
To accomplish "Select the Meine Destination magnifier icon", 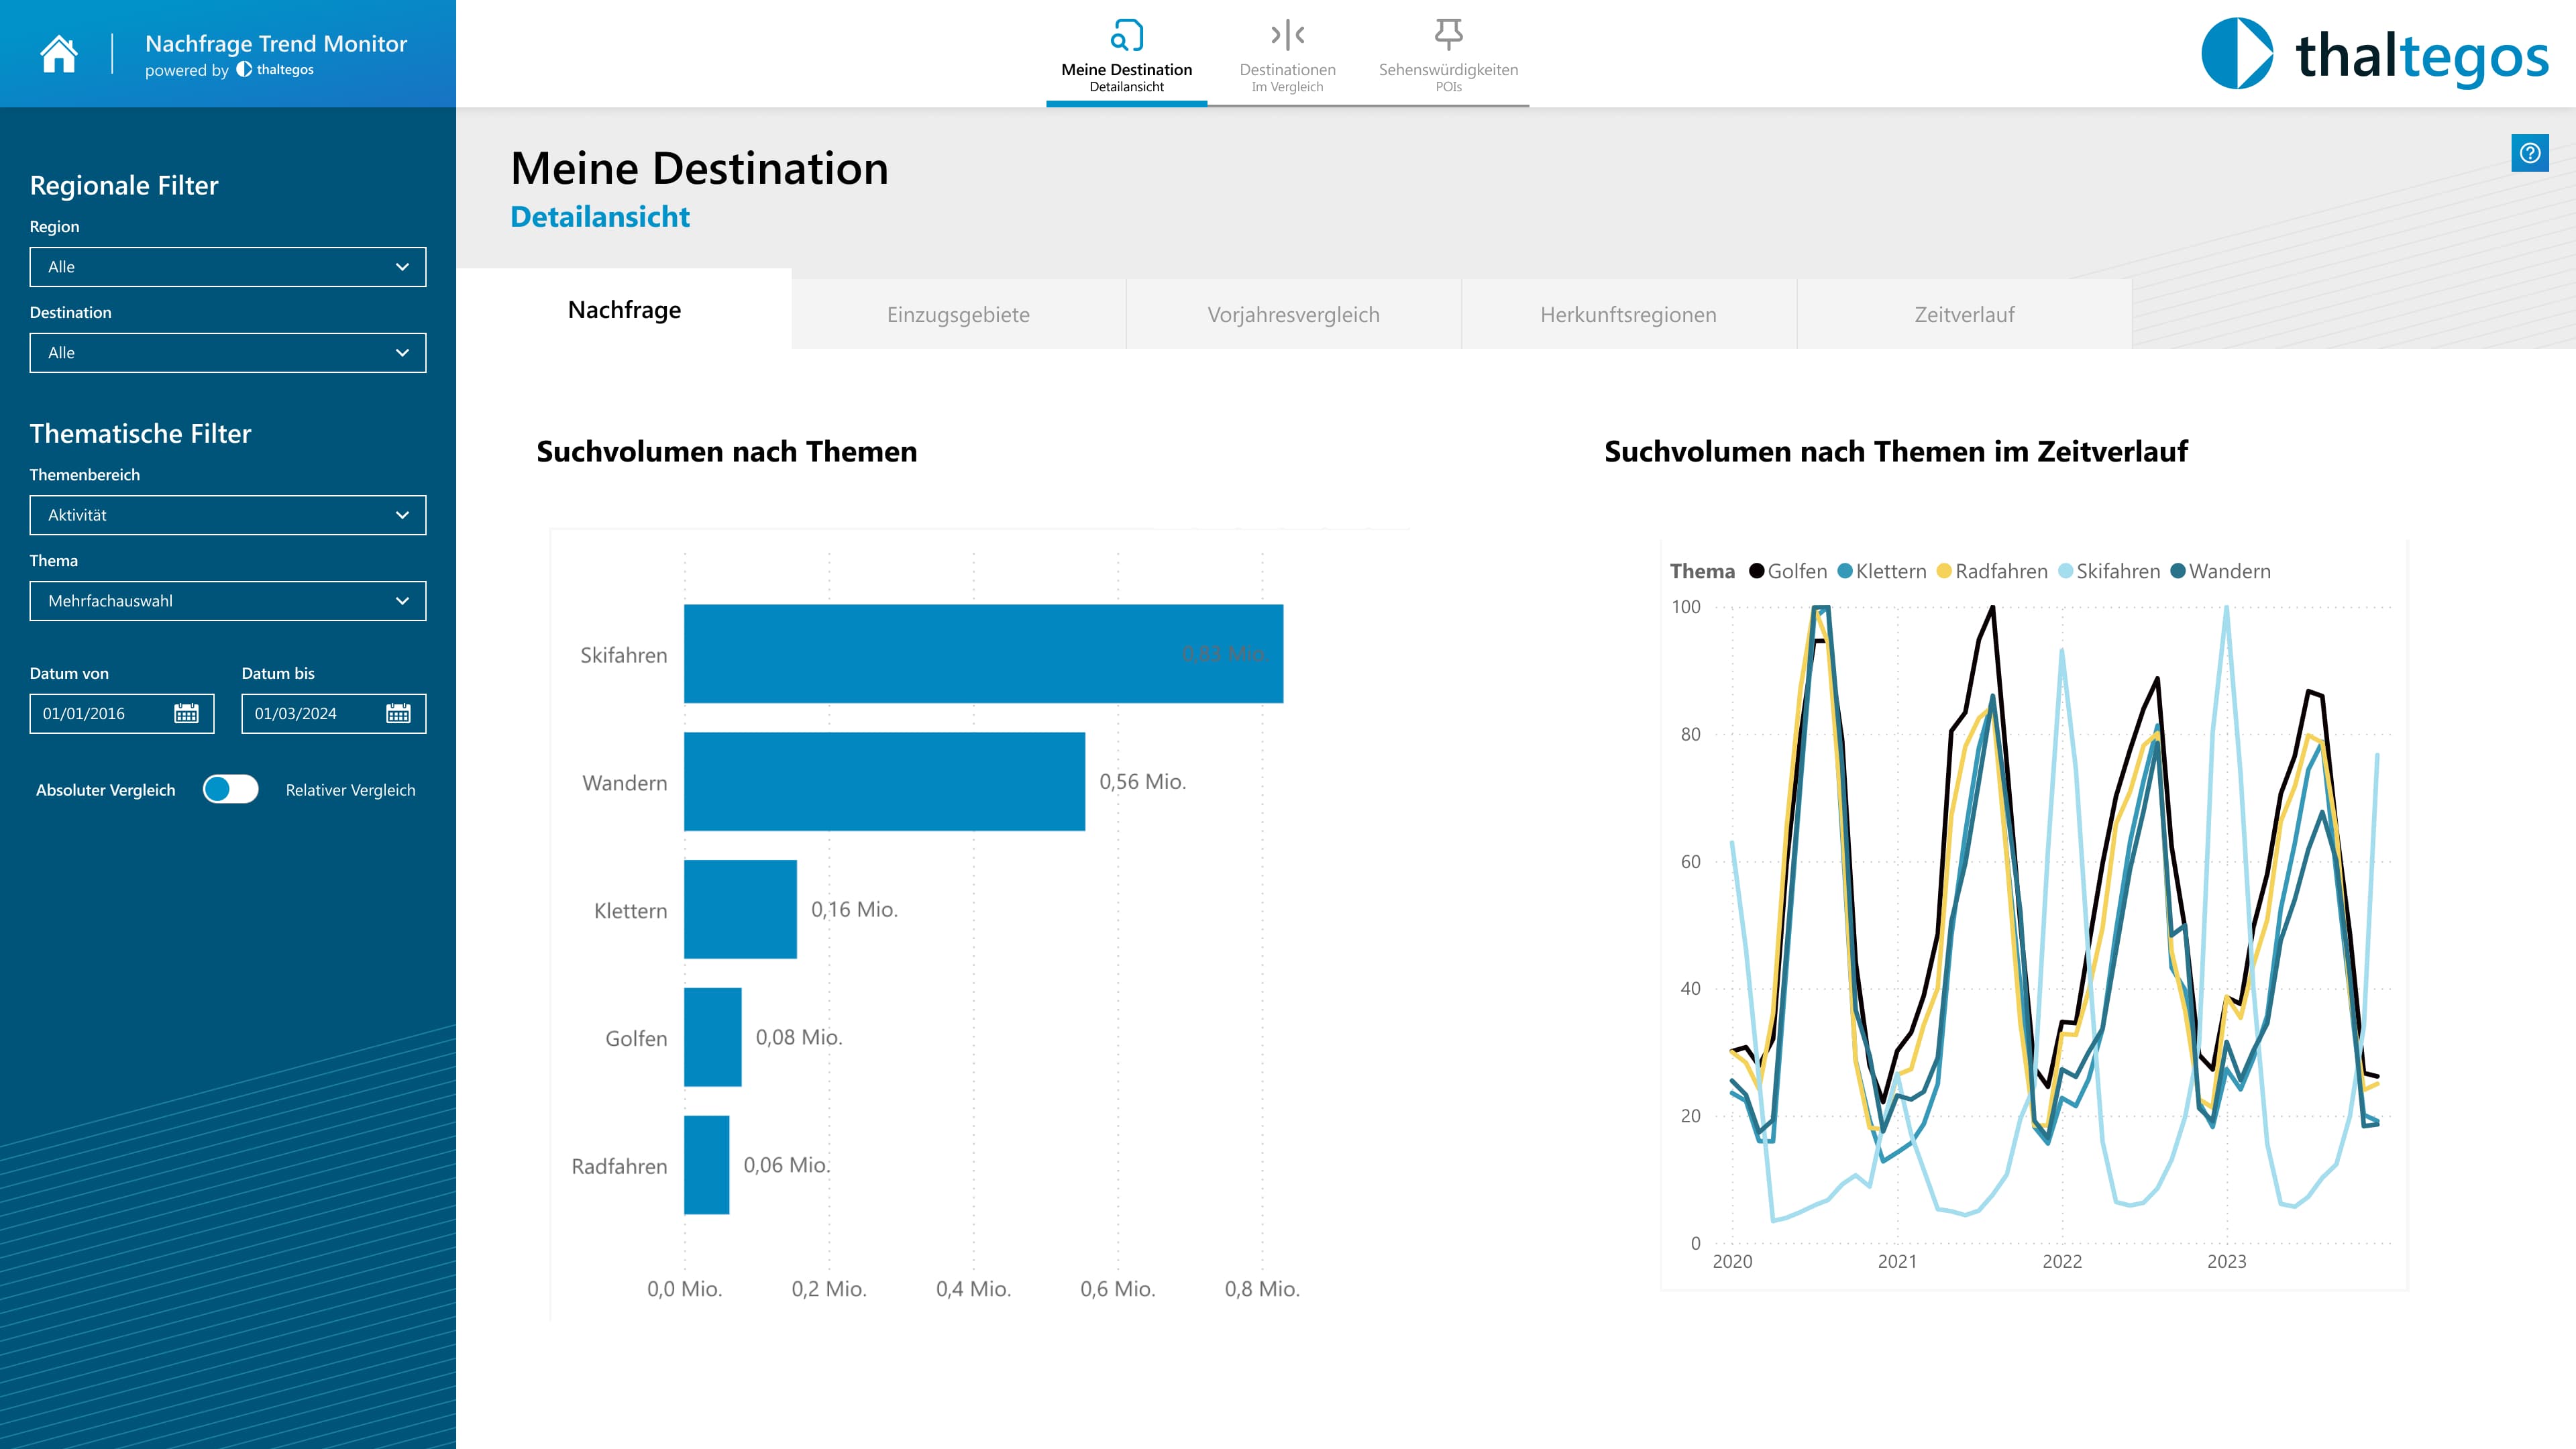I will (x=1126, y=35).
